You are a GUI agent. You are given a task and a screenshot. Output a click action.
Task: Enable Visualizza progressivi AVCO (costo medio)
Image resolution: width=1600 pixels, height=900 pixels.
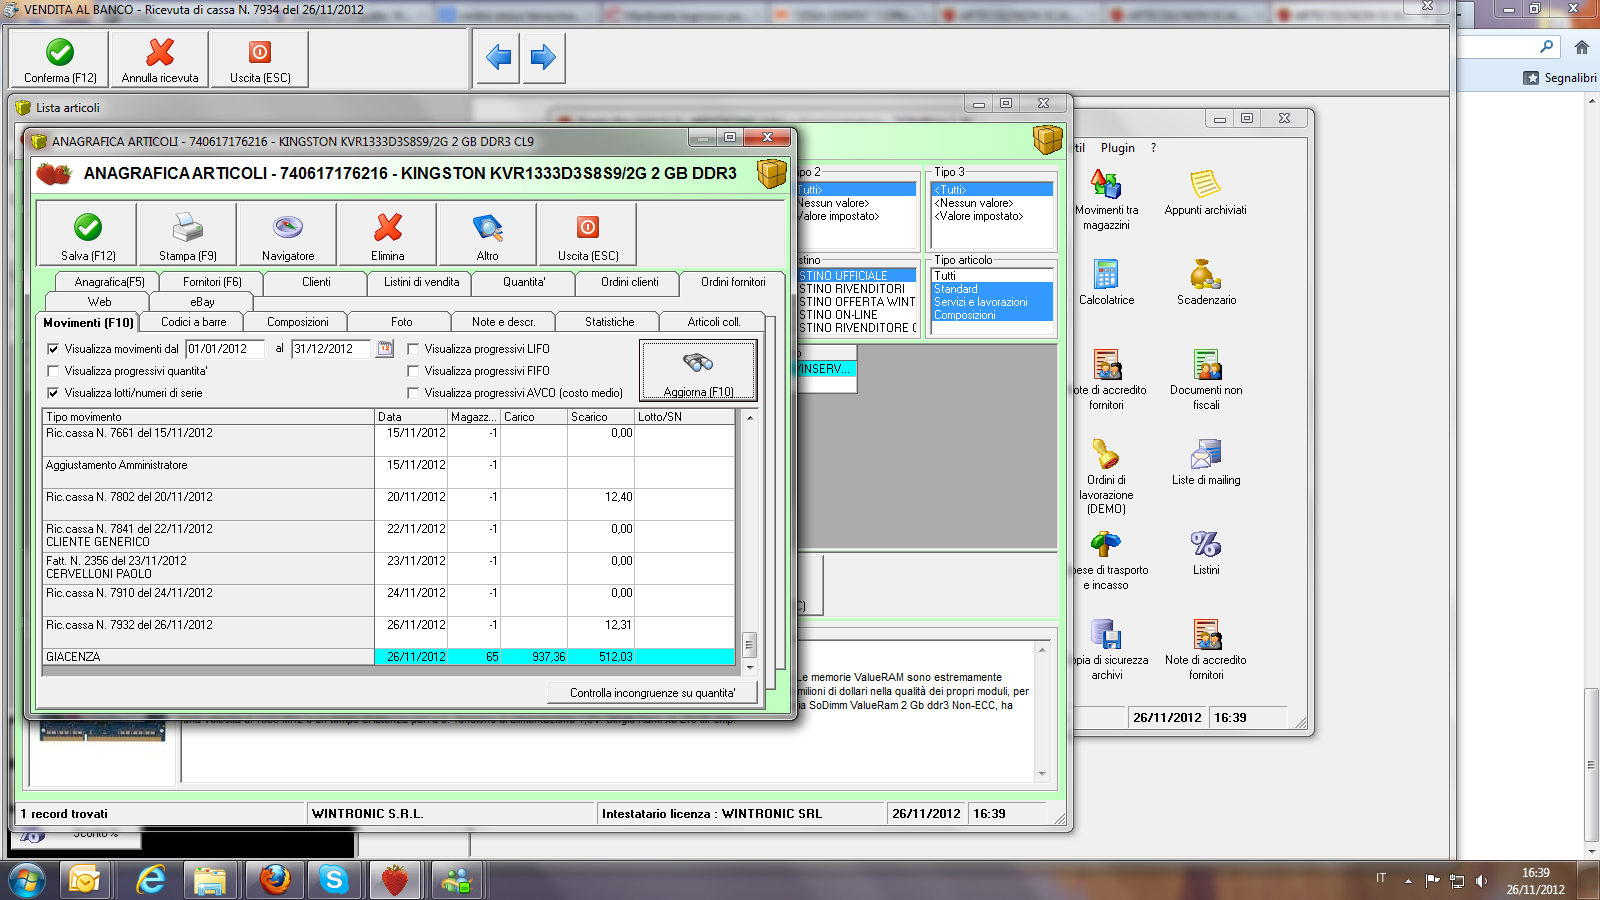[x=413, y=393]
